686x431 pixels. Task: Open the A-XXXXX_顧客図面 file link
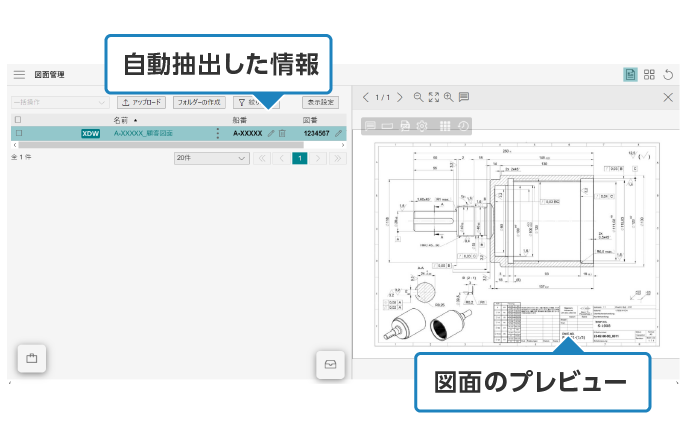click(x=143, y=133)
